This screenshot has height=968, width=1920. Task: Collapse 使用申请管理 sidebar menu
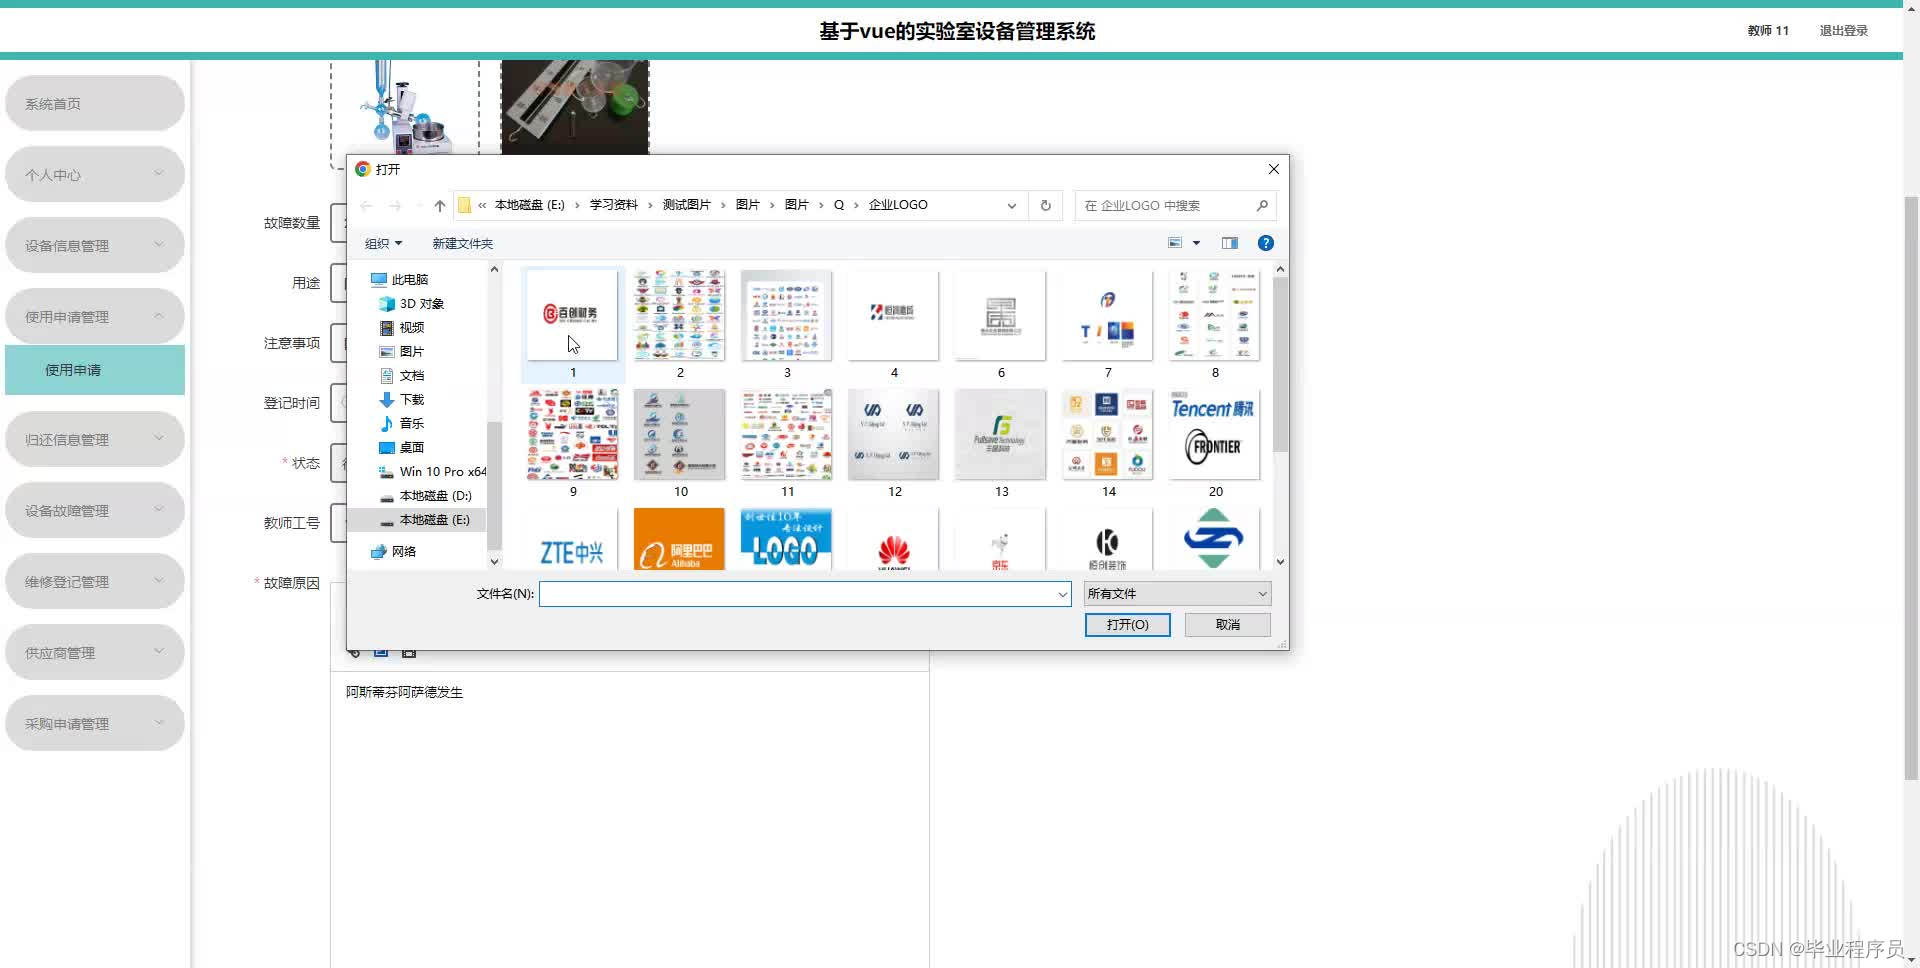tap(95, 317)
